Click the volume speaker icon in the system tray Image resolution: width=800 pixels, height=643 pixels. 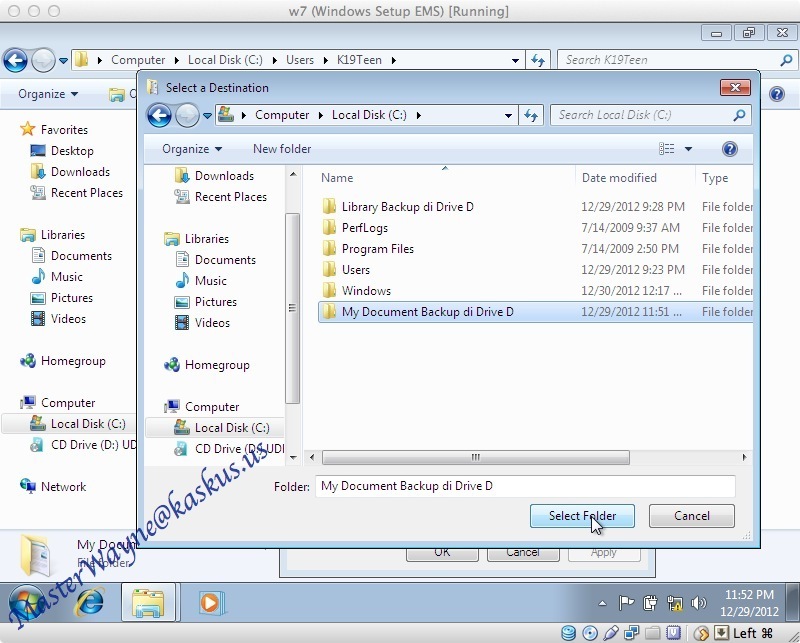698,603
